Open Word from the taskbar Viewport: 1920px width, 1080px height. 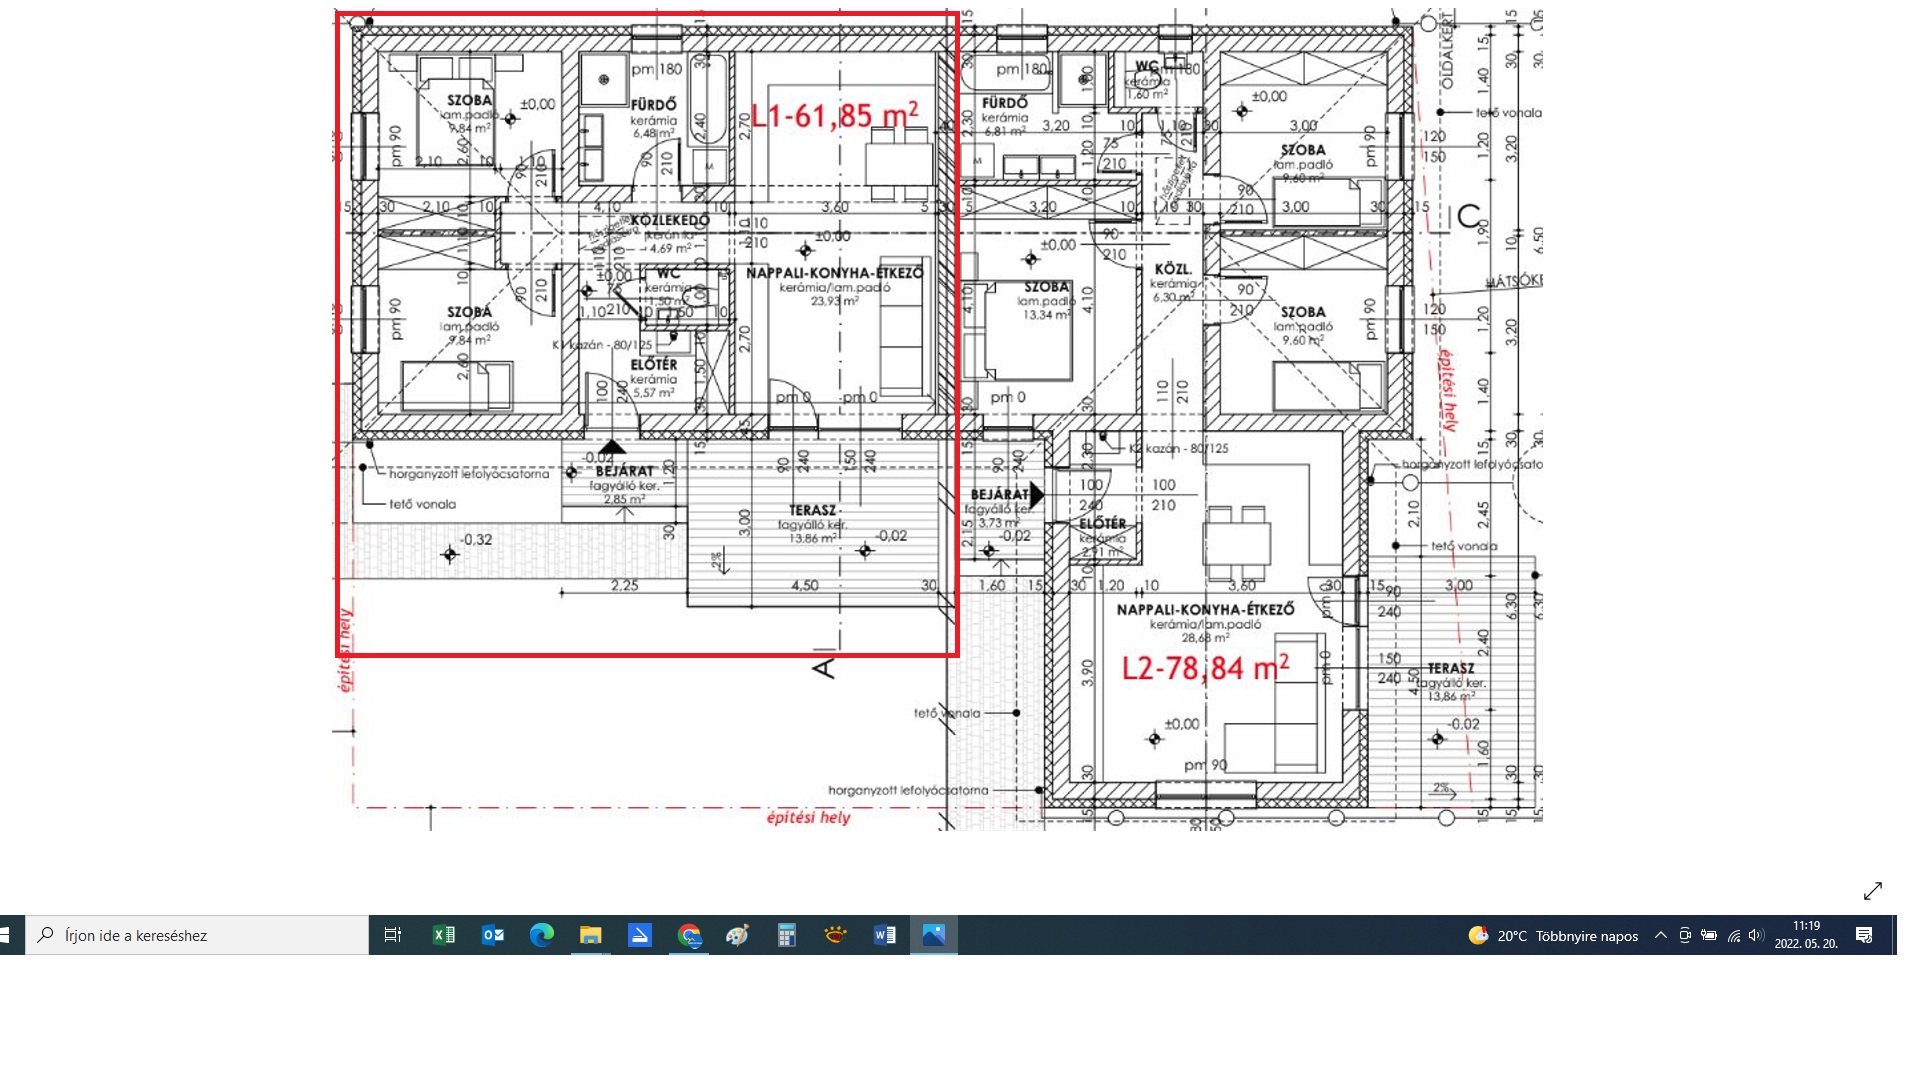coord(884,935)
